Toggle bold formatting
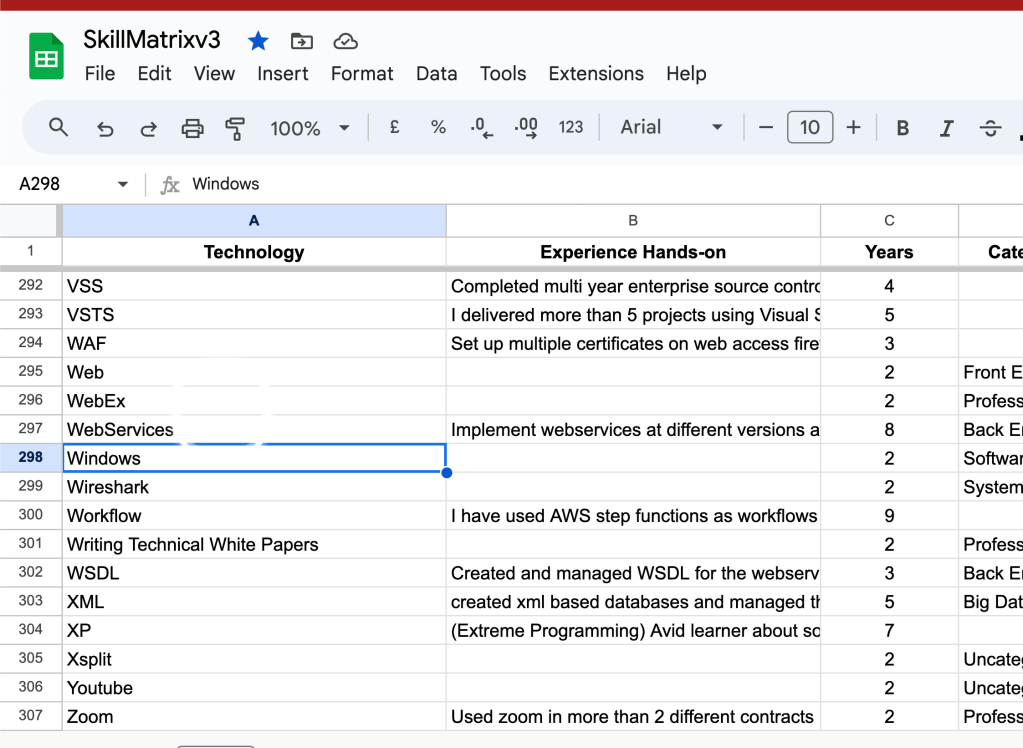1023x748 pixels. pos(903,128)
